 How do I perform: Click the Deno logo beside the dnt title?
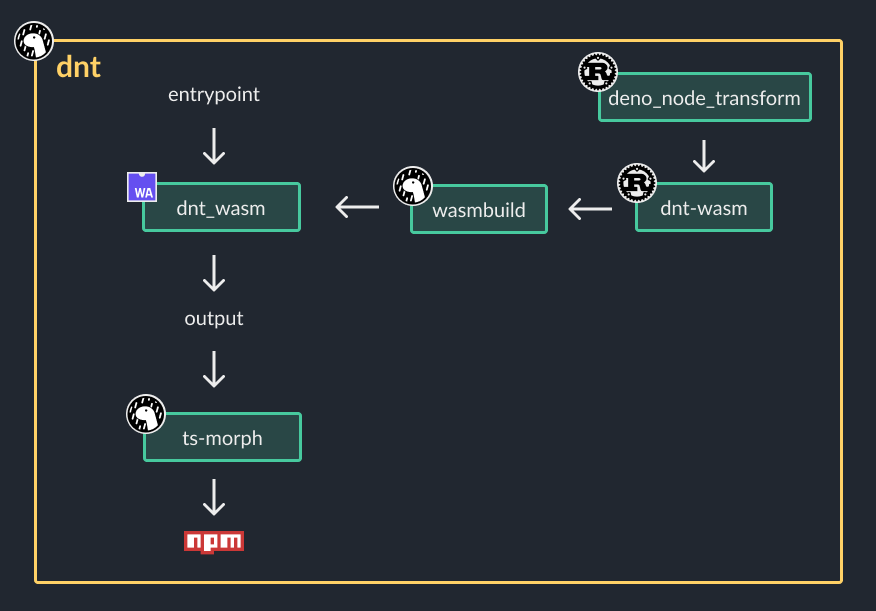34,41
